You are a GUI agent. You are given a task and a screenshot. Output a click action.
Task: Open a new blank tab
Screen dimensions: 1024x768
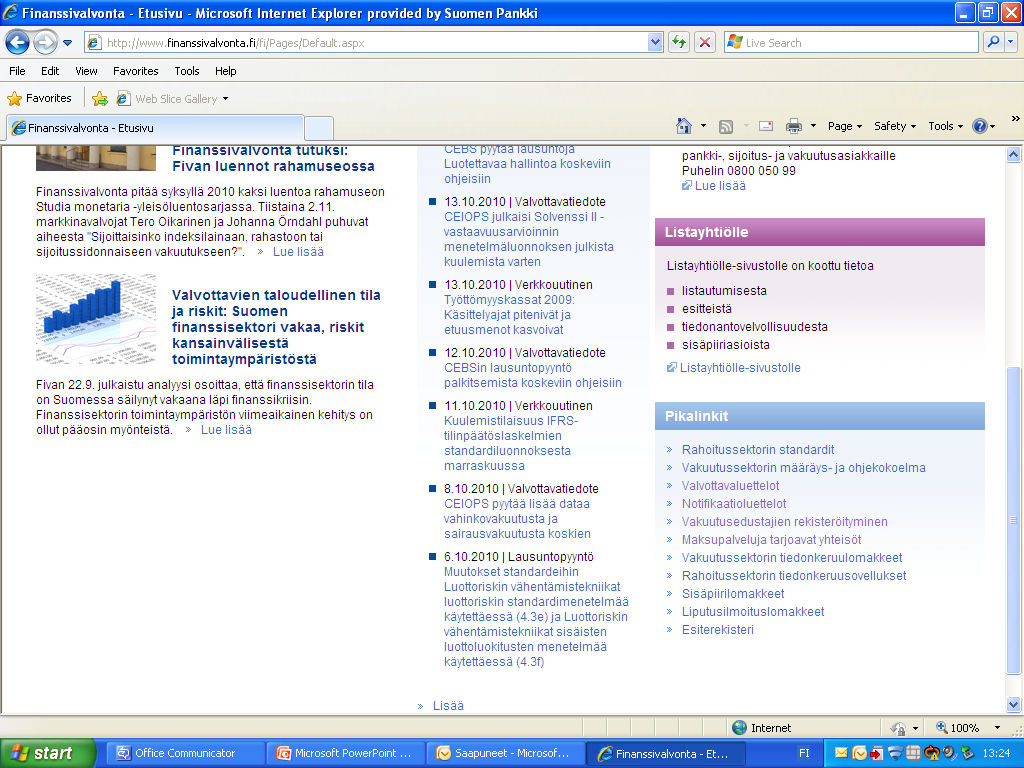point(319,128)
